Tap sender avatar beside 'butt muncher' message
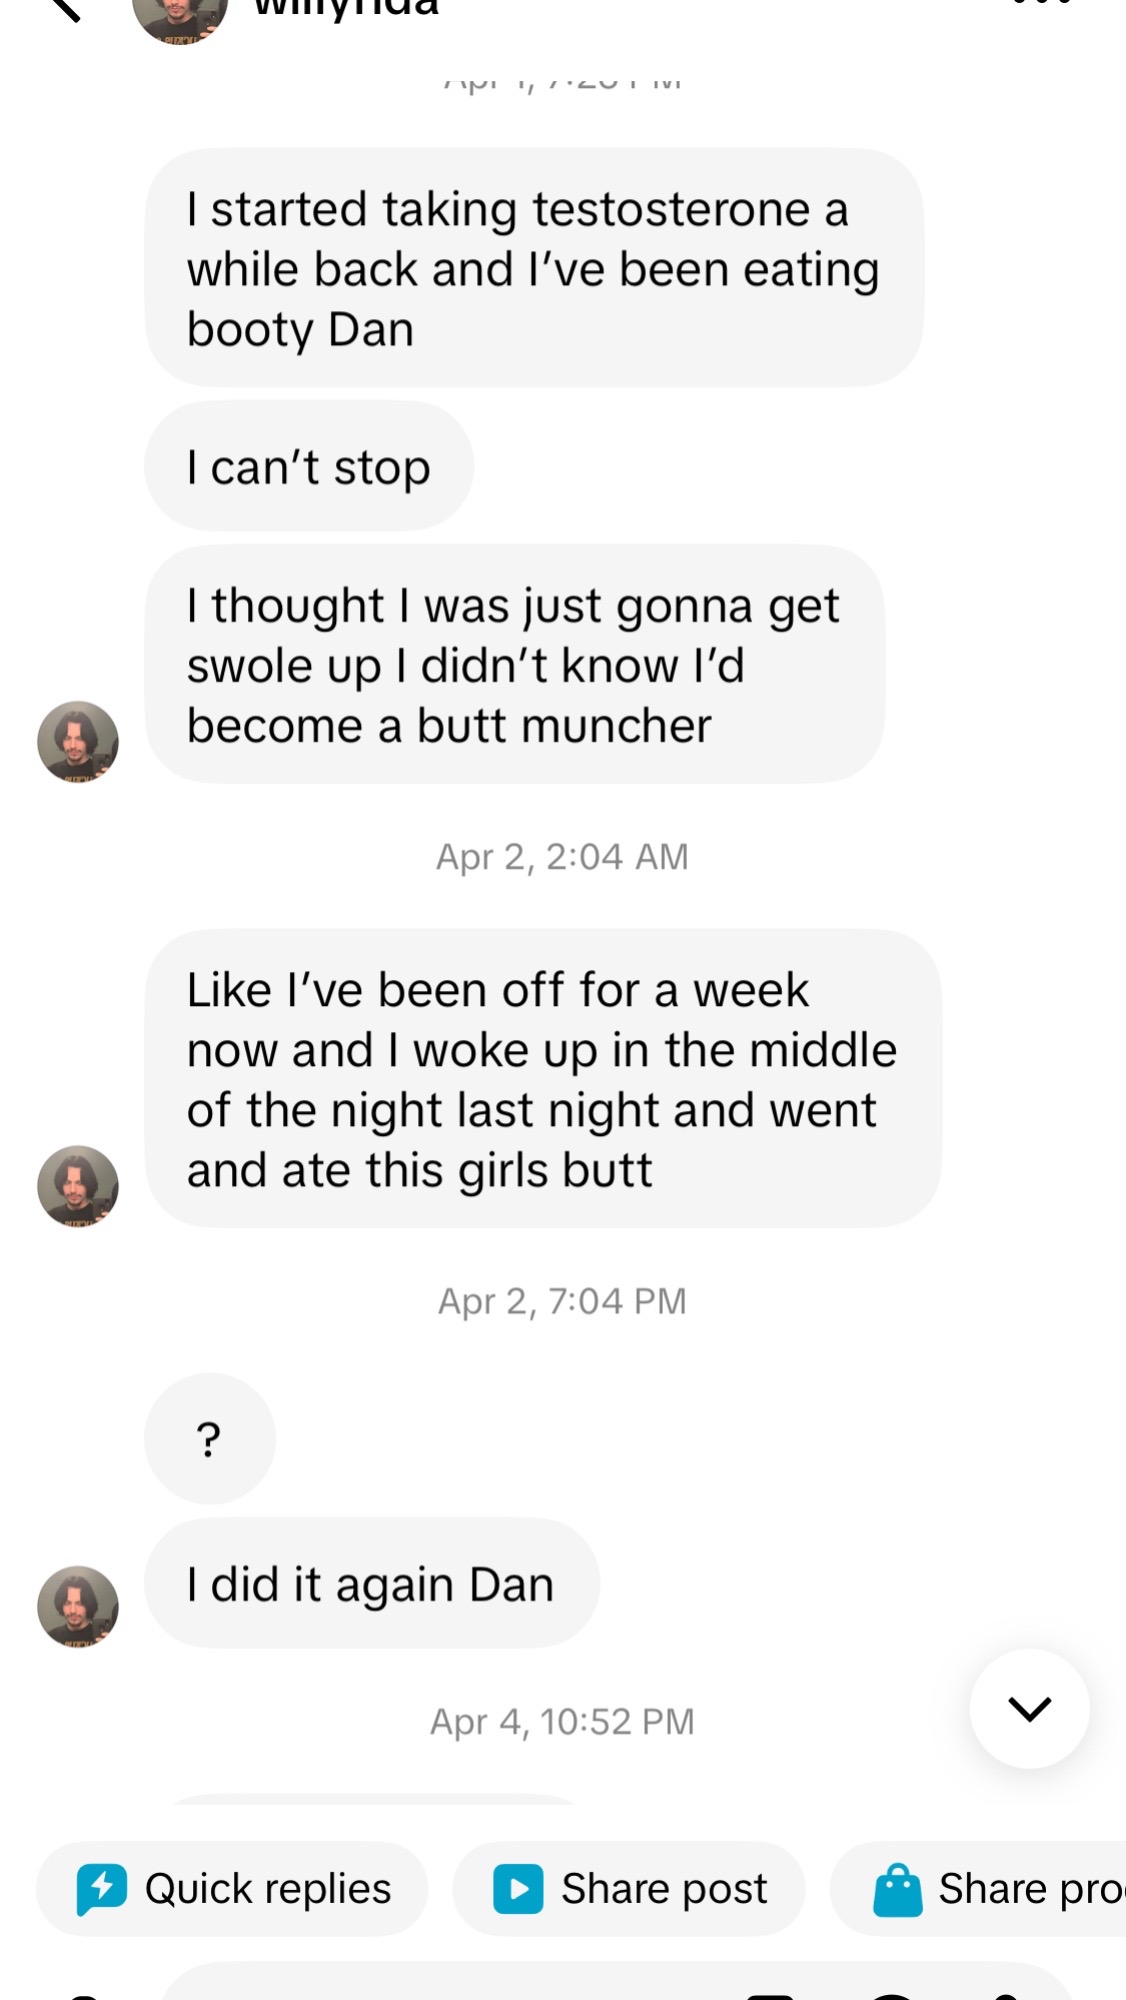Viewport: 1126px width, 2000px height. pyautogui.click(x=78, y=741)
